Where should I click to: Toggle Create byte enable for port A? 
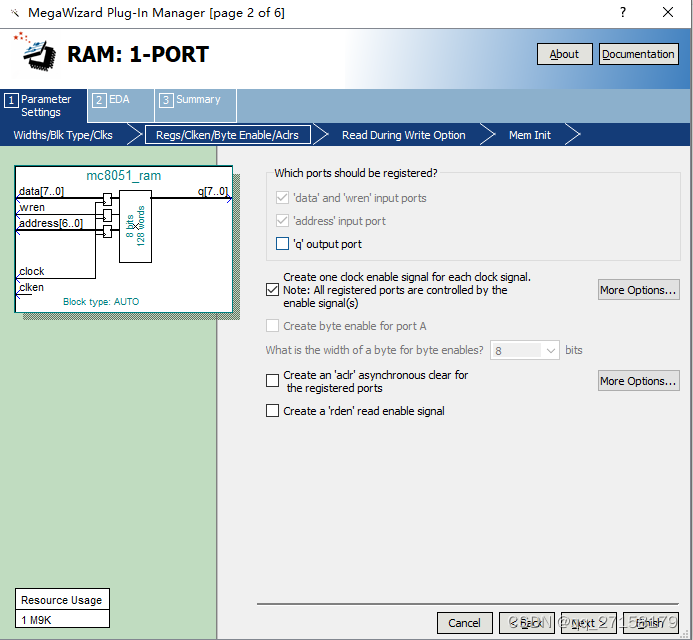click(x=272, y=326)
